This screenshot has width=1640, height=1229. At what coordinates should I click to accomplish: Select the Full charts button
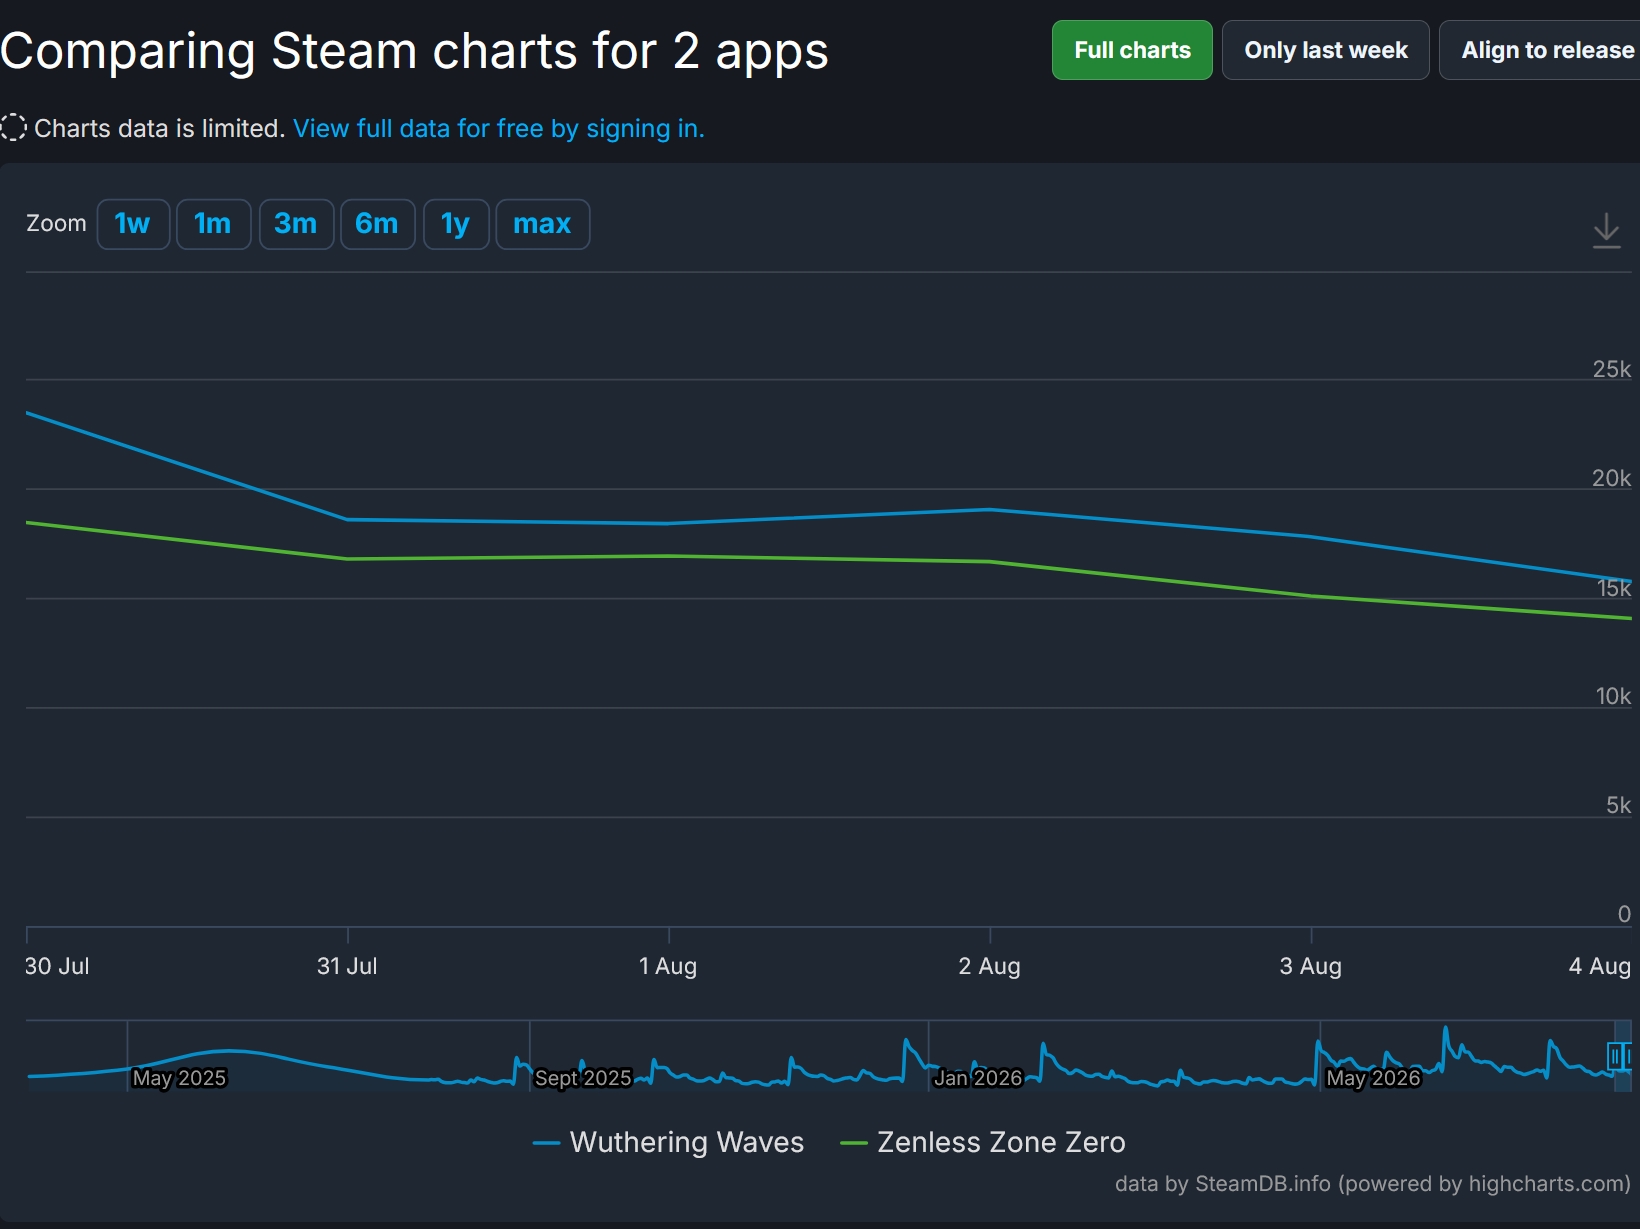1132,50
